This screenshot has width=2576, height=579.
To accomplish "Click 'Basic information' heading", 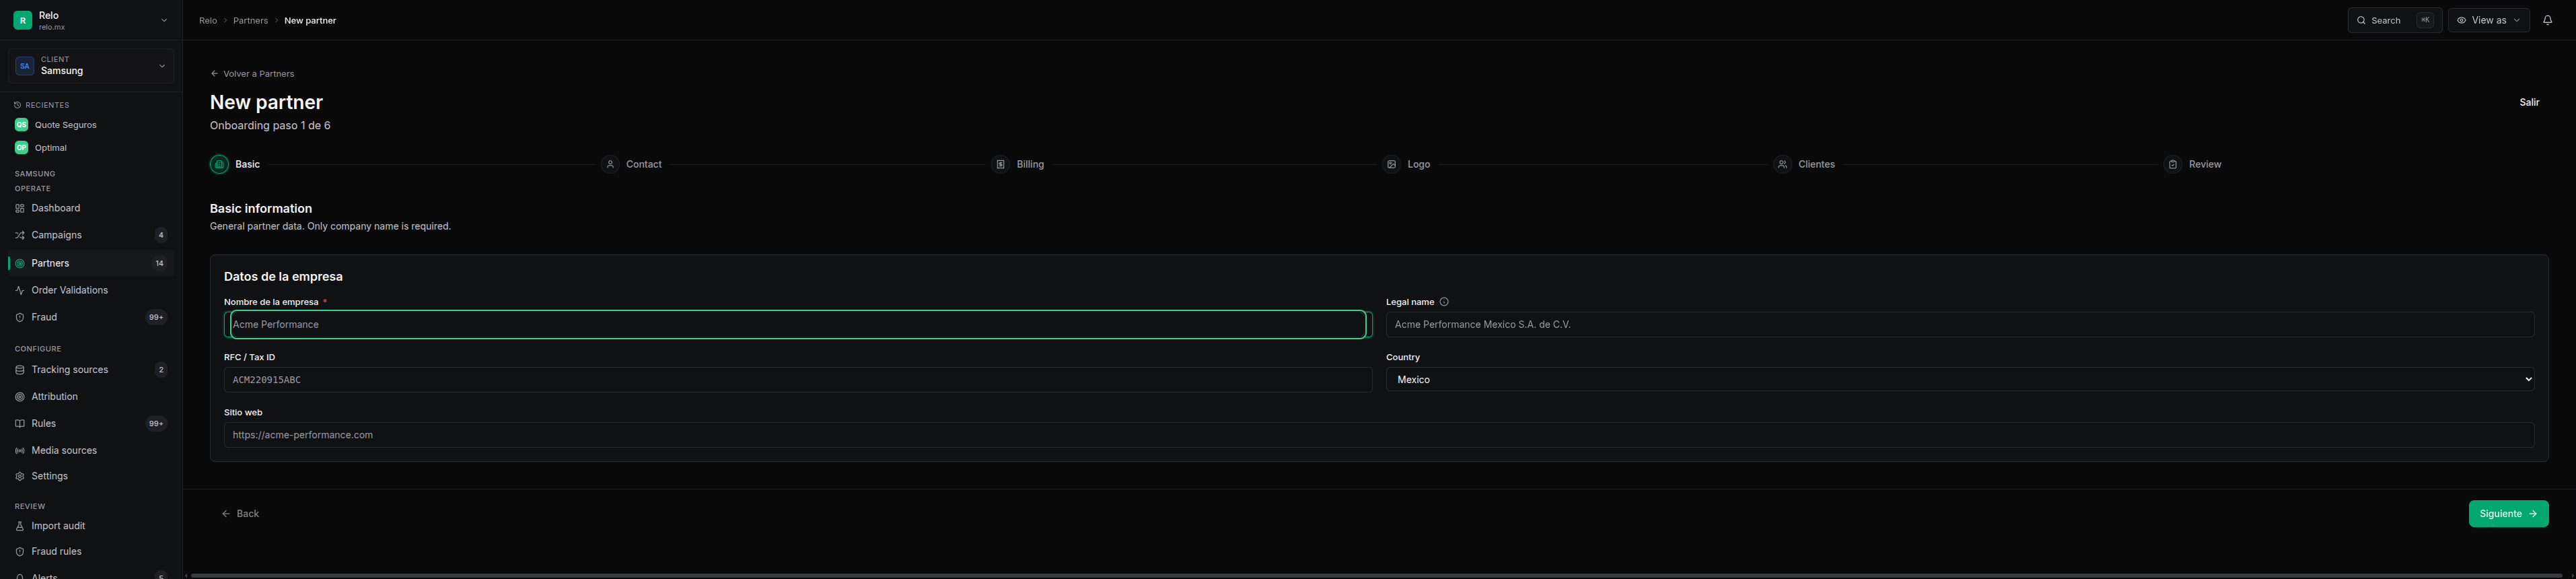I will (x=261, y=209).
